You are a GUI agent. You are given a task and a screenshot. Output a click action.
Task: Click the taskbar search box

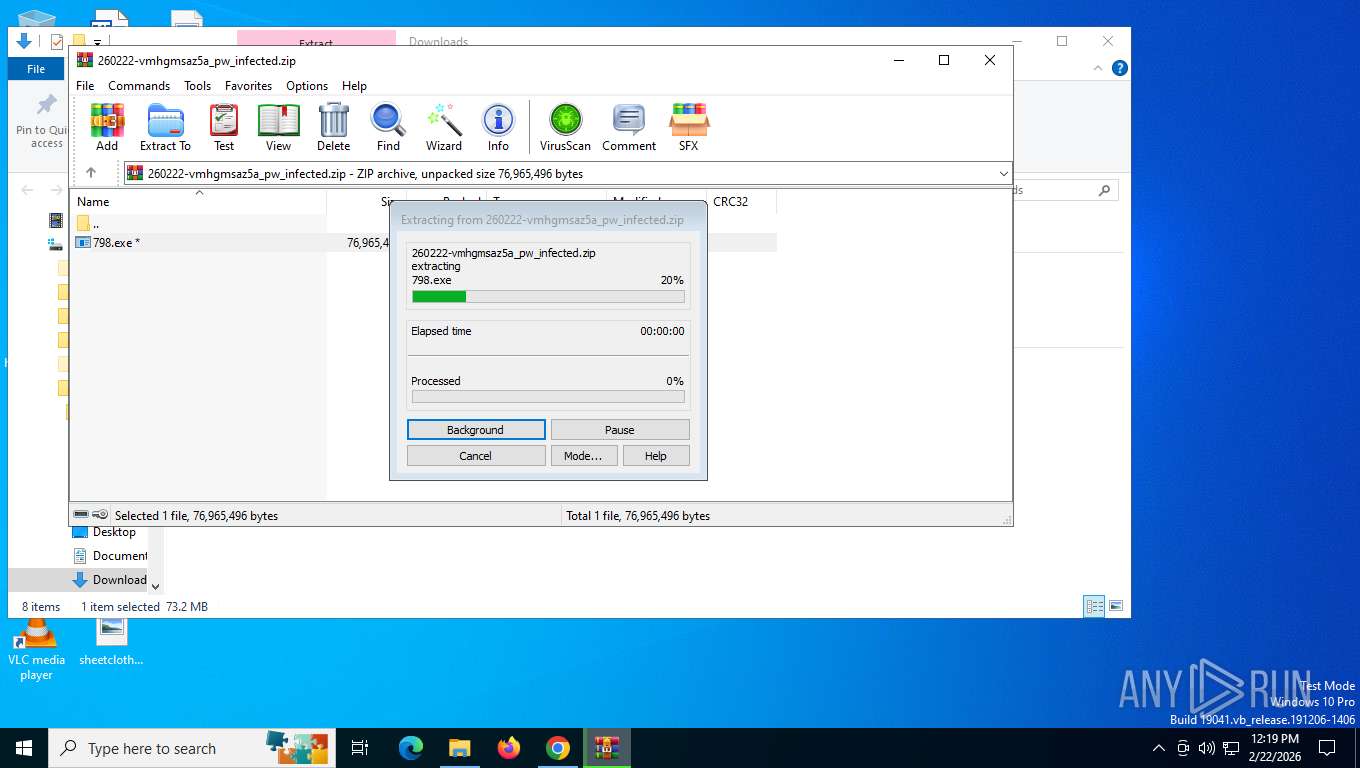click(194, 748)
